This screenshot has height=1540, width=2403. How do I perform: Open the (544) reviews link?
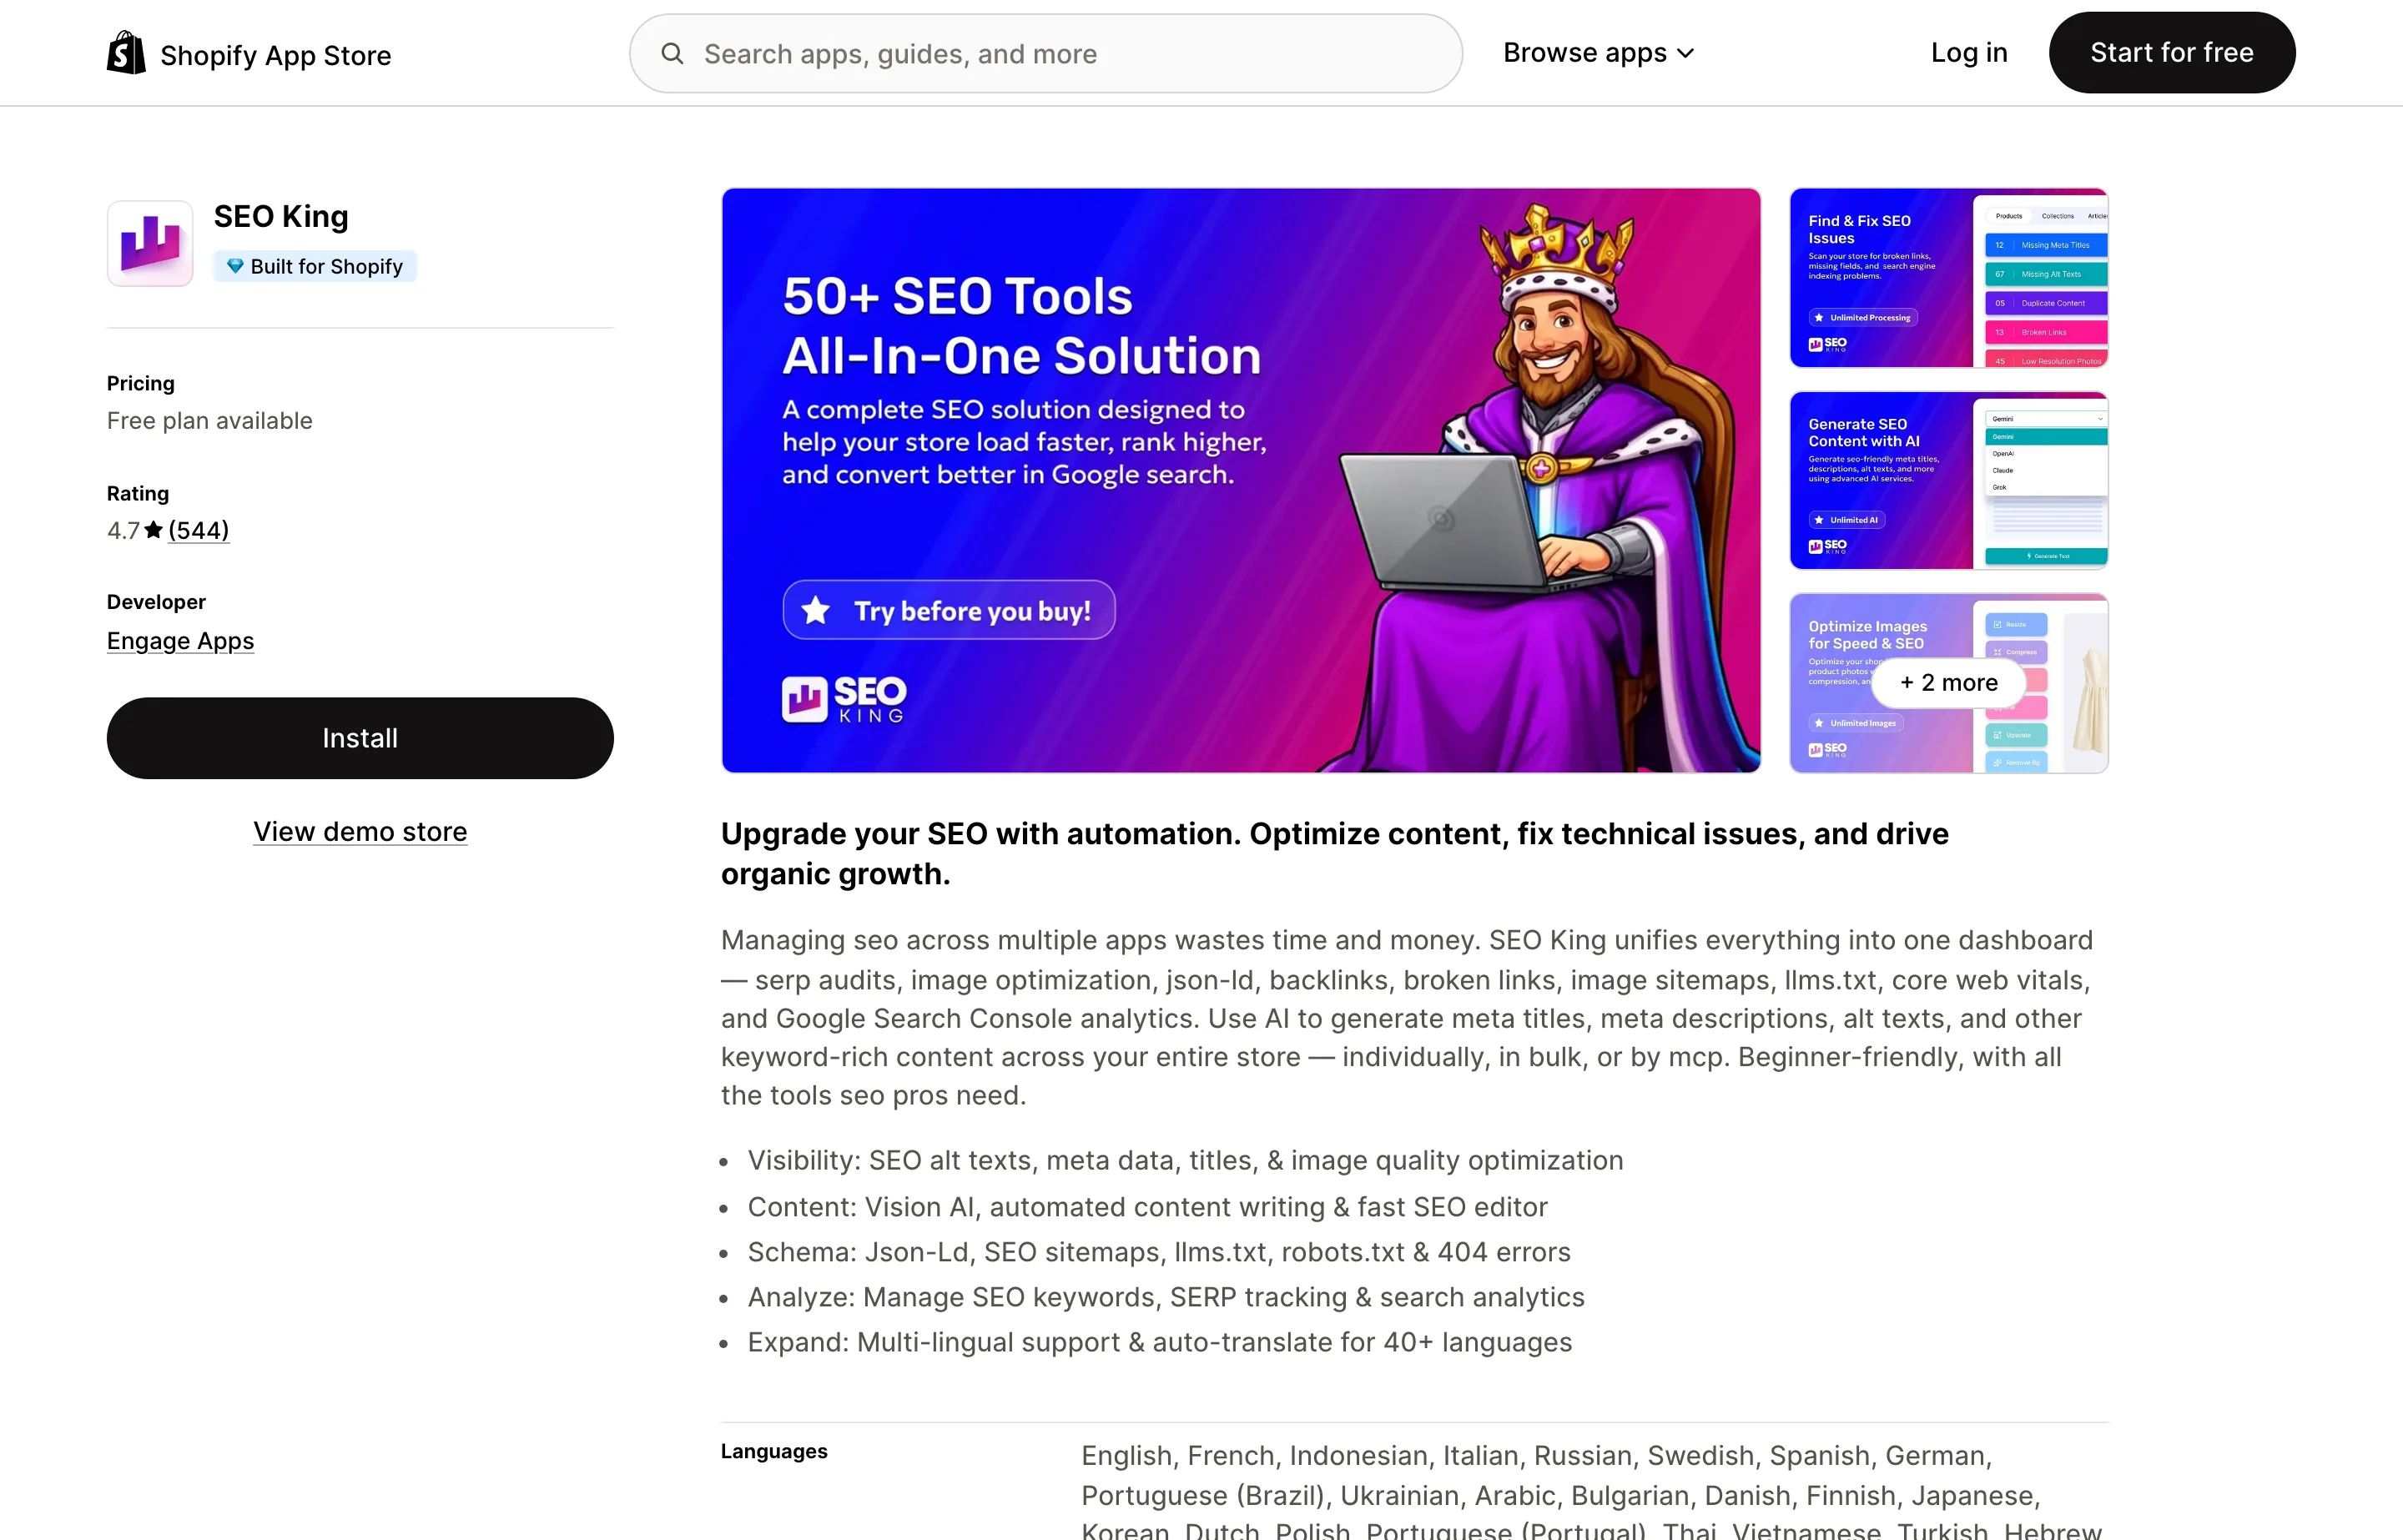[199, 530]
